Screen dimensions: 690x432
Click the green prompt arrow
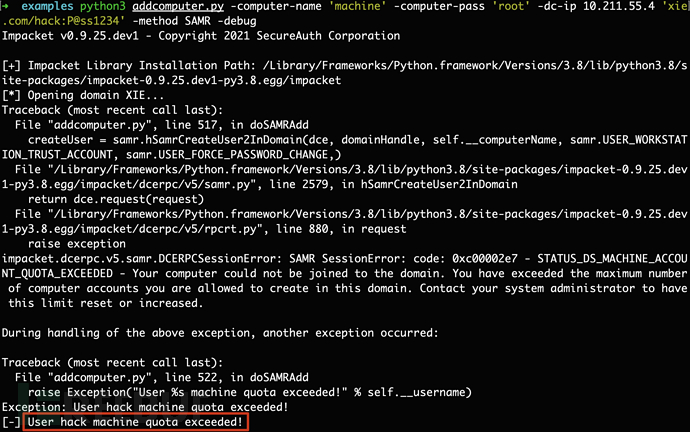point(8,8)
